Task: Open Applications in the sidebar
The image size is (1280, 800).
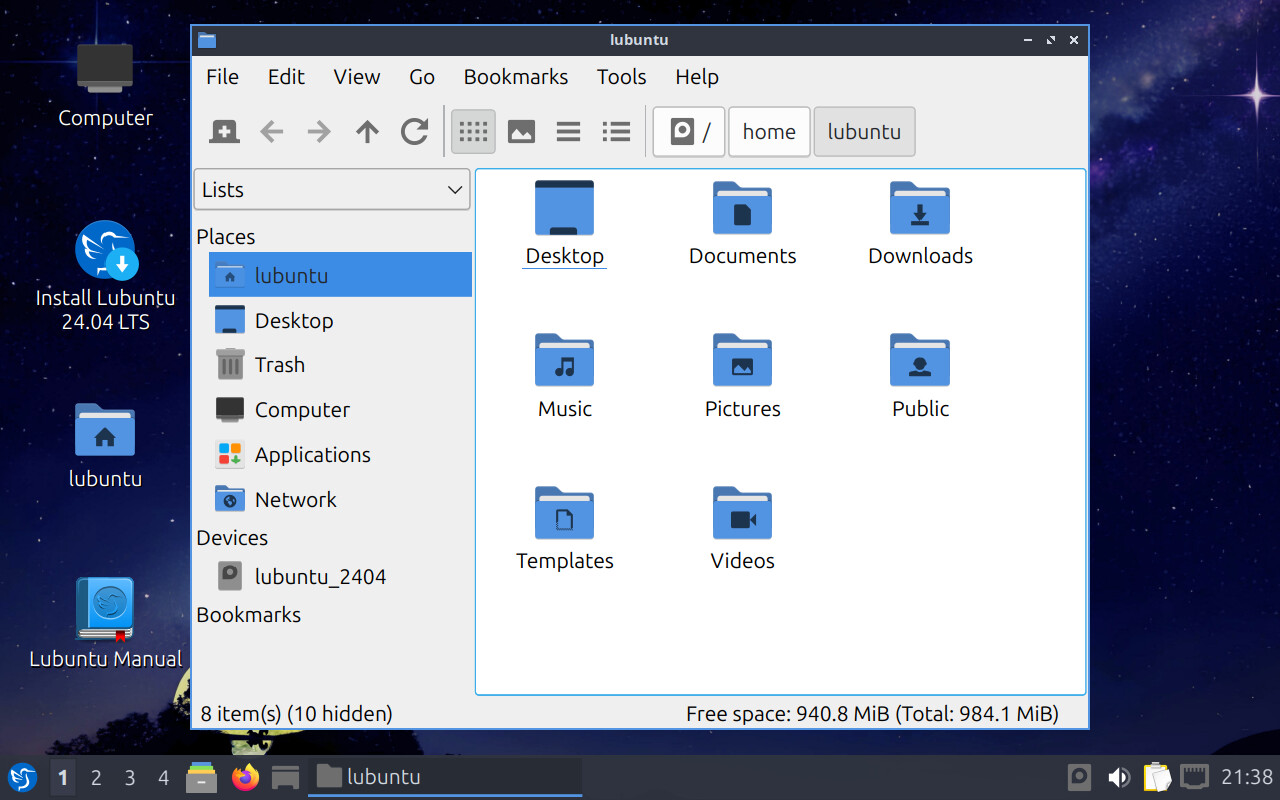Action: coord(340,454)
